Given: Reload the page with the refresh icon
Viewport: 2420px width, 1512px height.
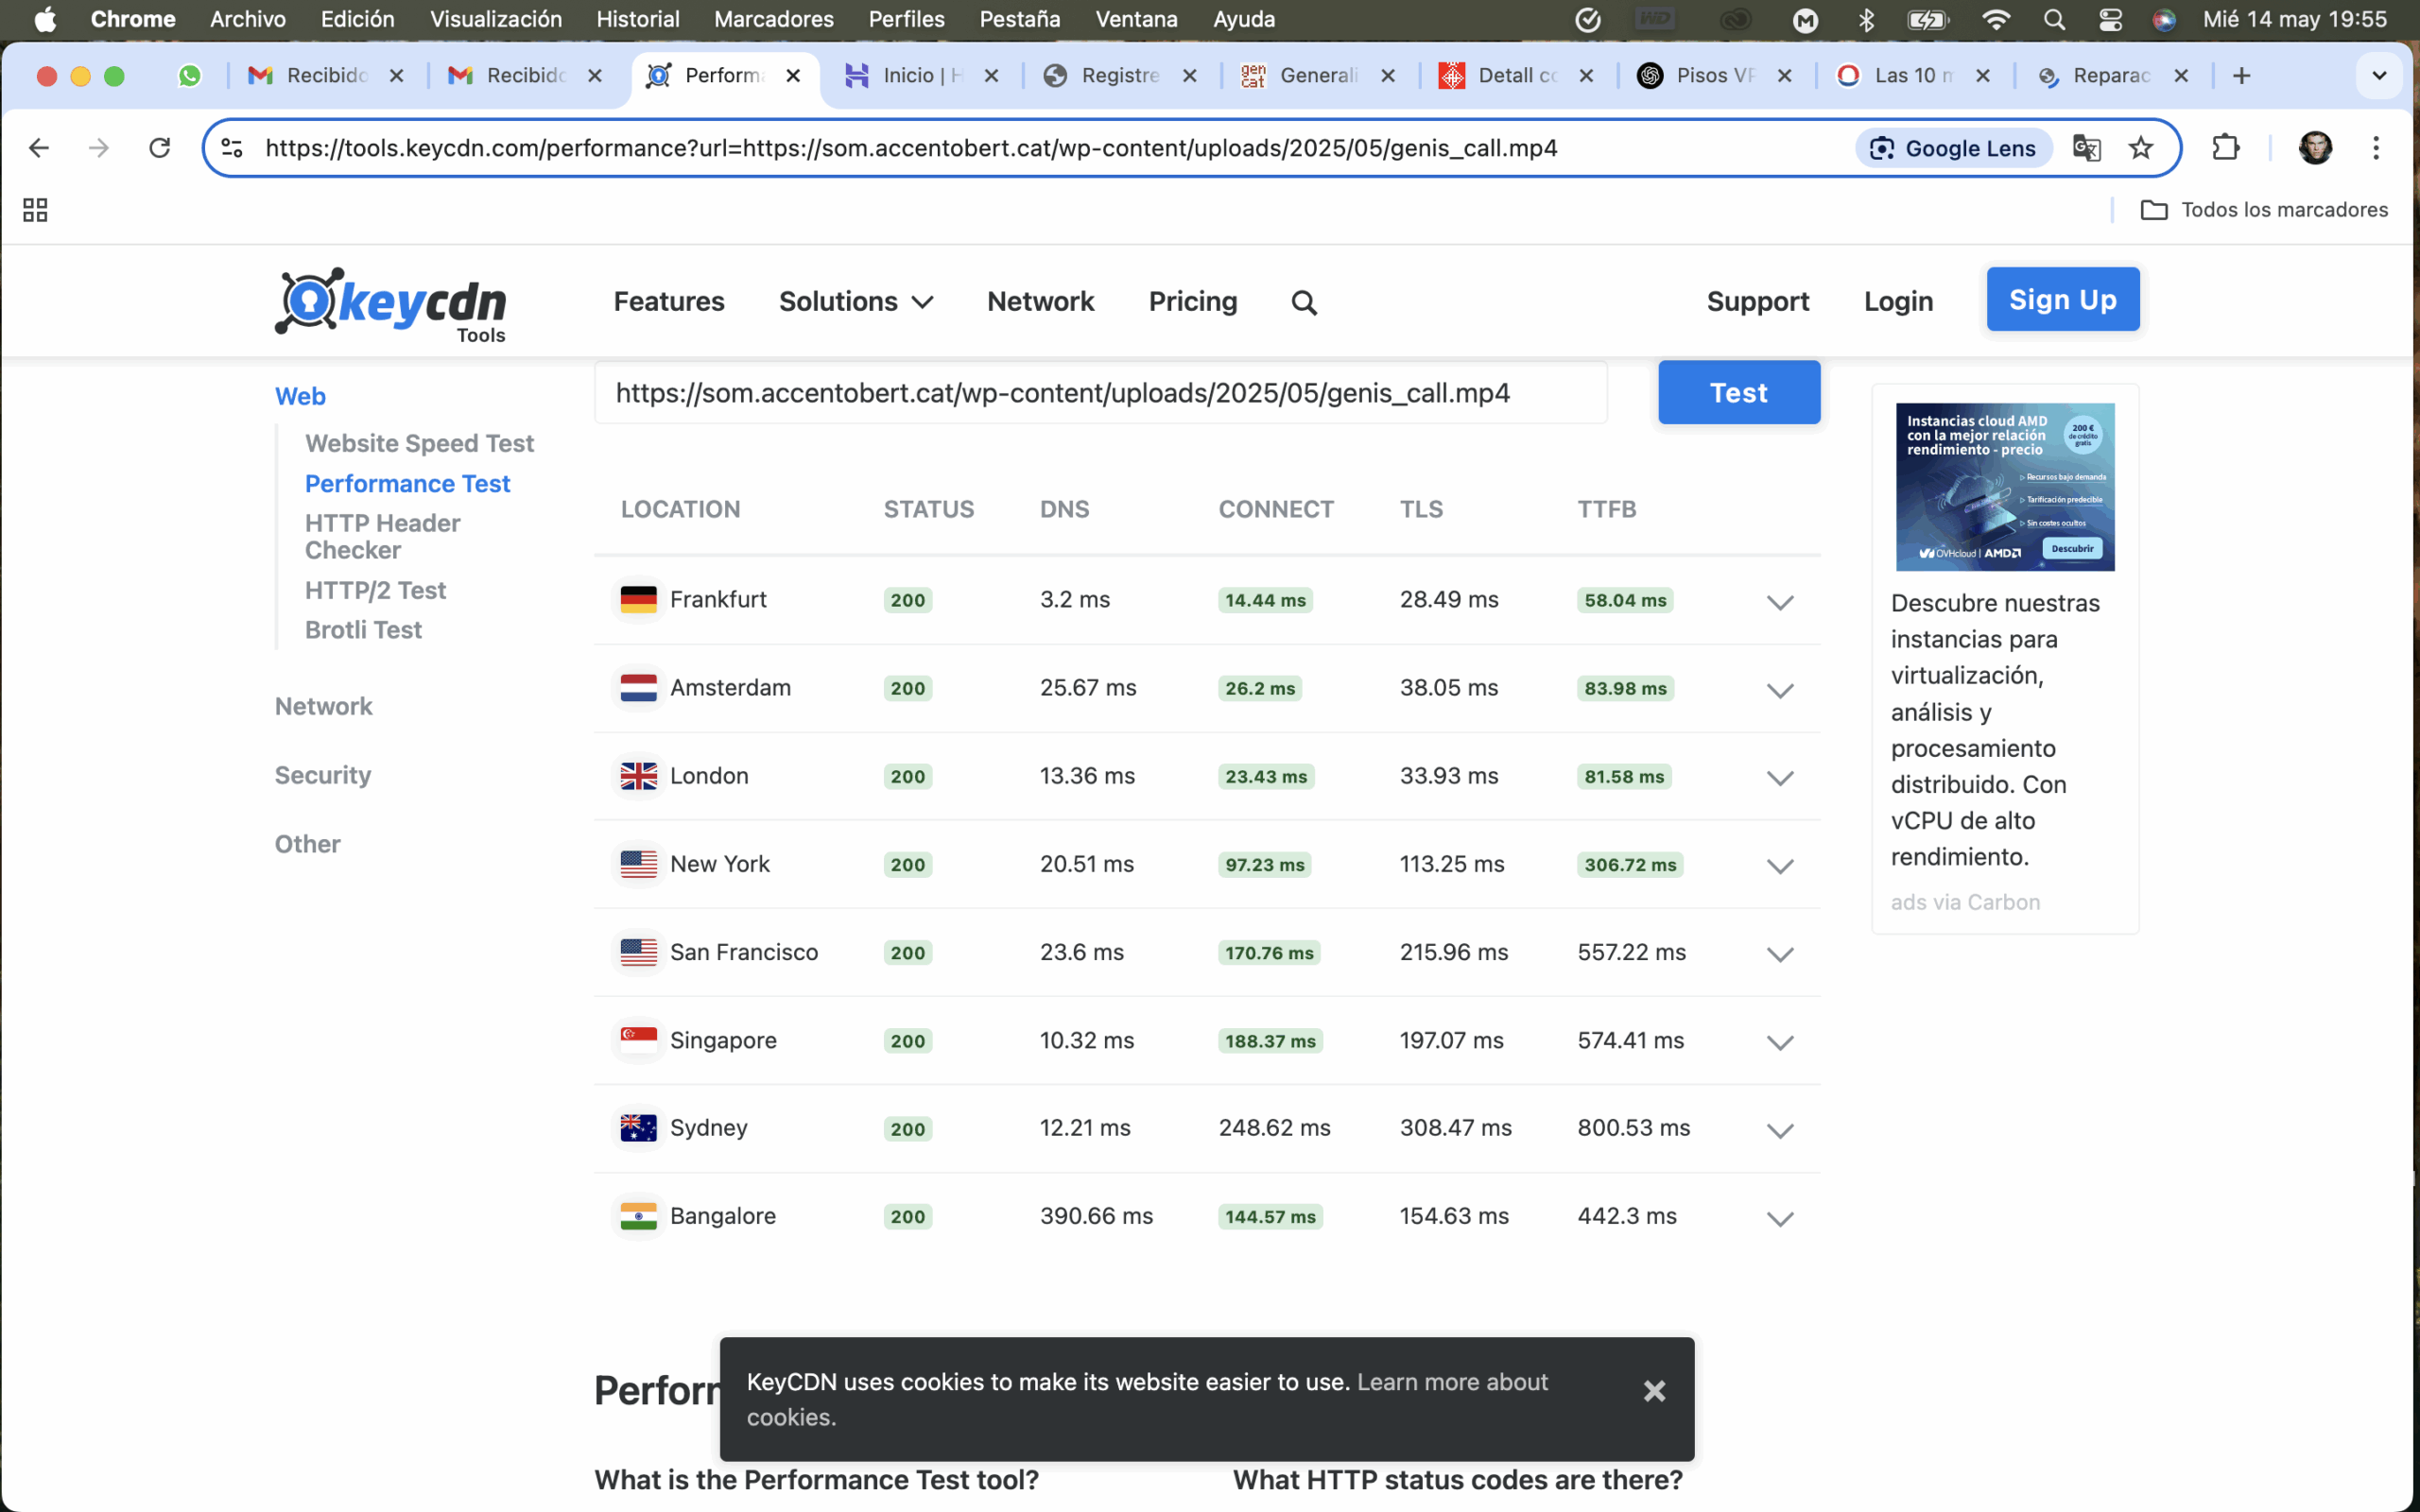Looking at the screenshot, I should coord(160,148).
